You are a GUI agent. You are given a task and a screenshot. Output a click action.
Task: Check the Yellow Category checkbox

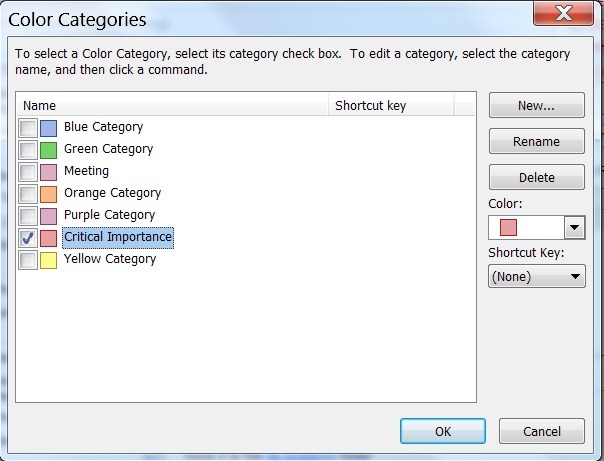[x=28, y=260]
